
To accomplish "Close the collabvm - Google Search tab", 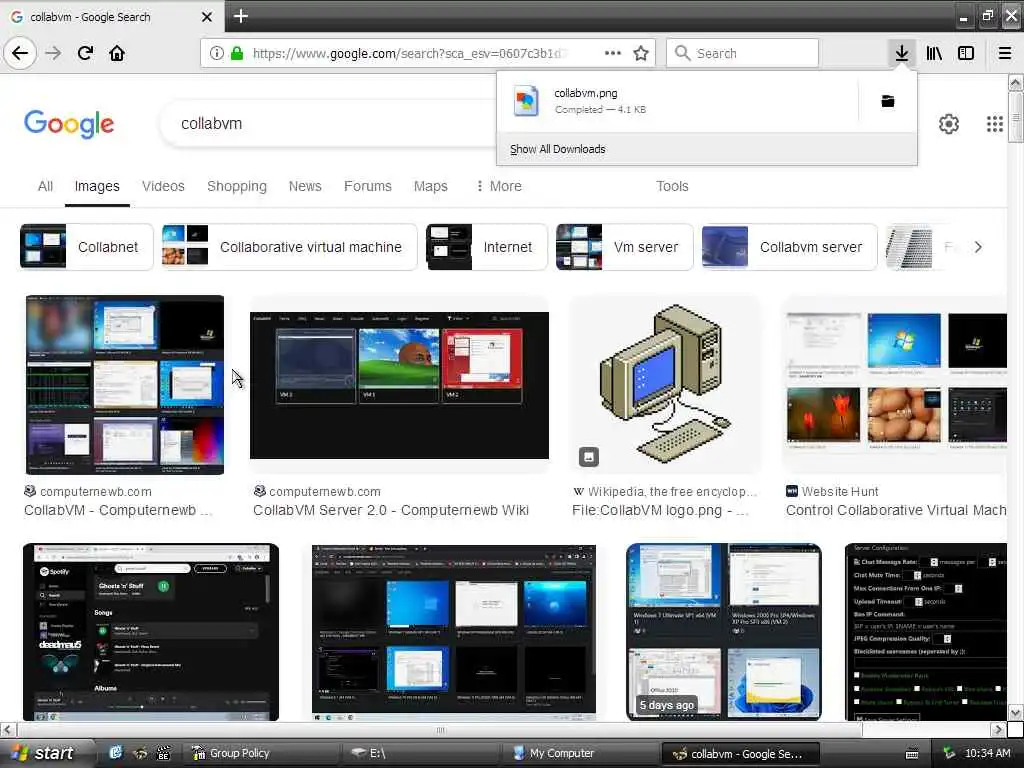I will (x=206, y=16).
